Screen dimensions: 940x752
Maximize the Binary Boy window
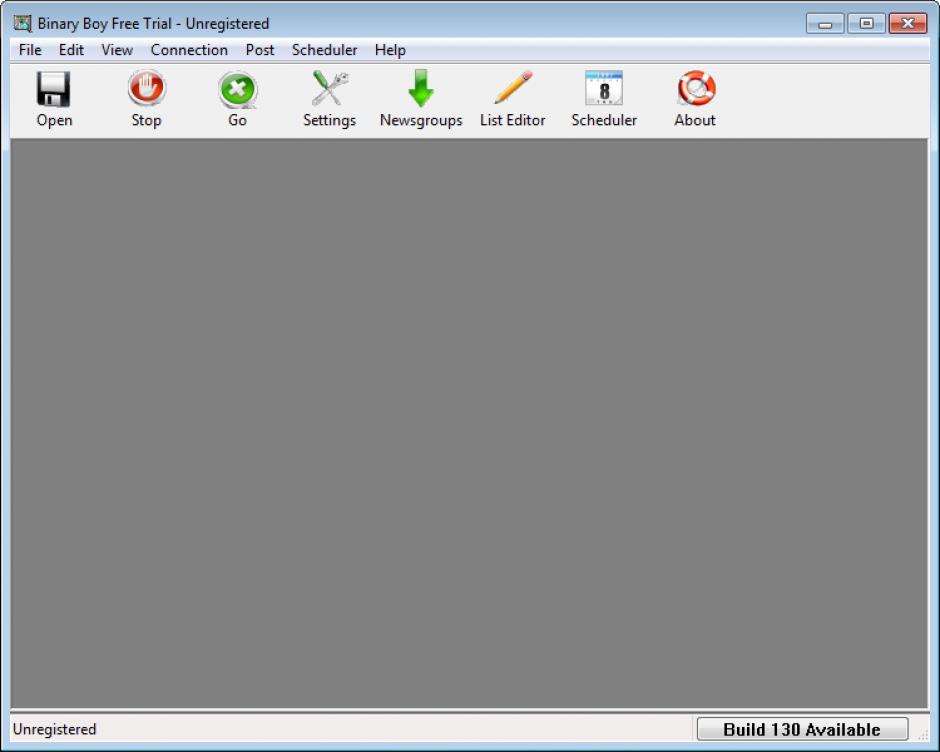[866, 23]
